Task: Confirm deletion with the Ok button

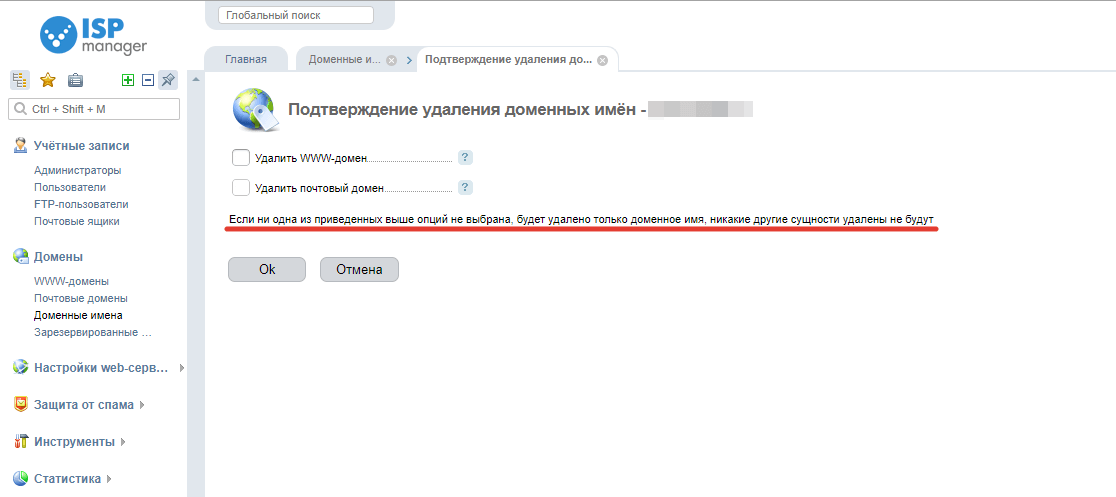Action: tap(267, 269)
